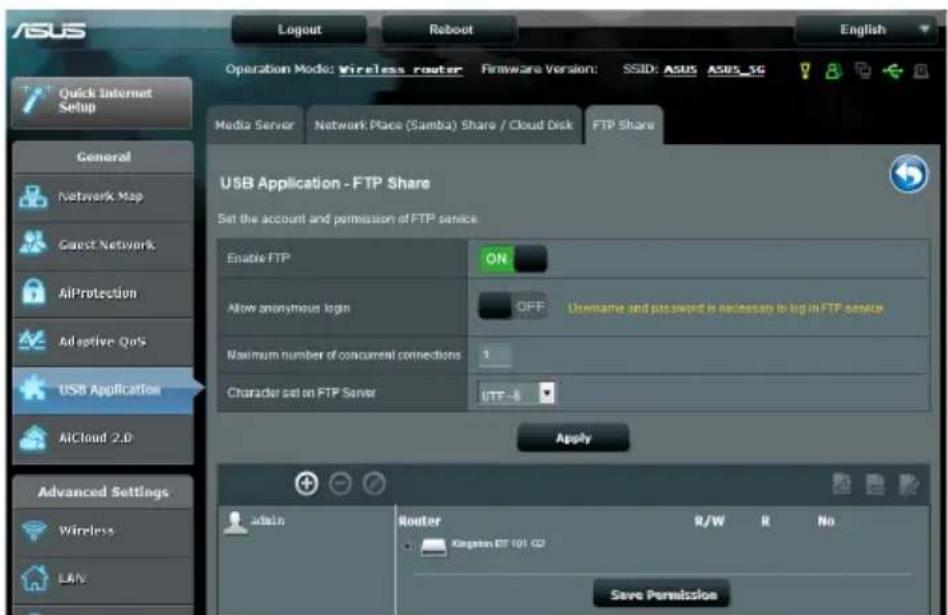
Task: Open Quick Internet Setup wizard
Action: [102, 102]
